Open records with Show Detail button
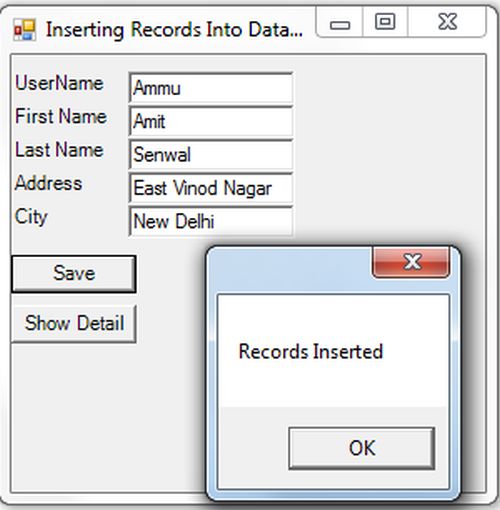500x510 pixels. coord(74,323)
